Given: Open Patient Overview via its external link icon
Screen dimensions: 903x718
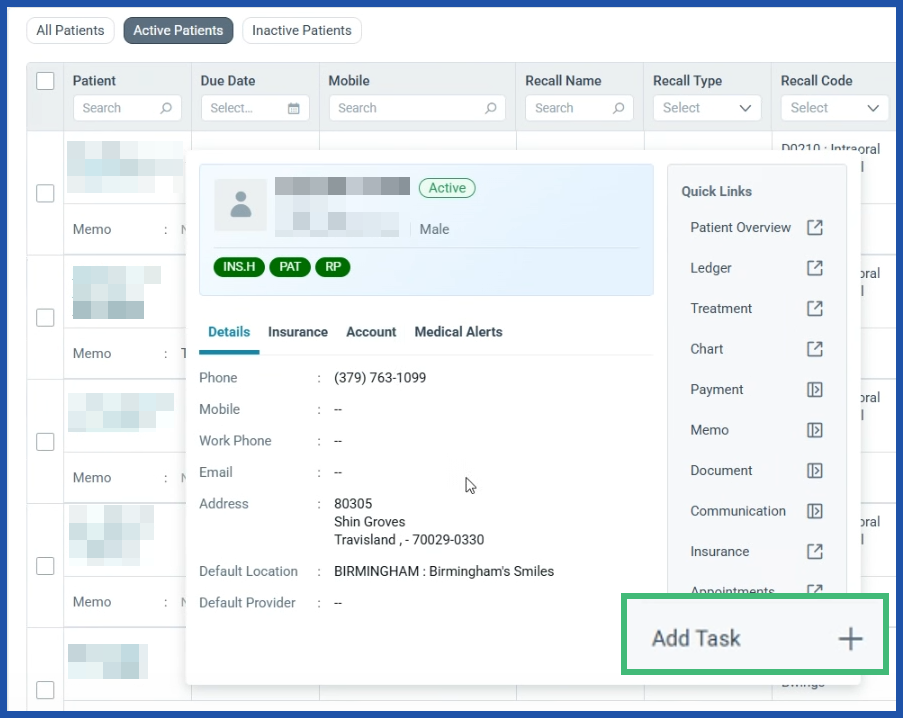Looking at the screenshot, I should tap(814, 228).
